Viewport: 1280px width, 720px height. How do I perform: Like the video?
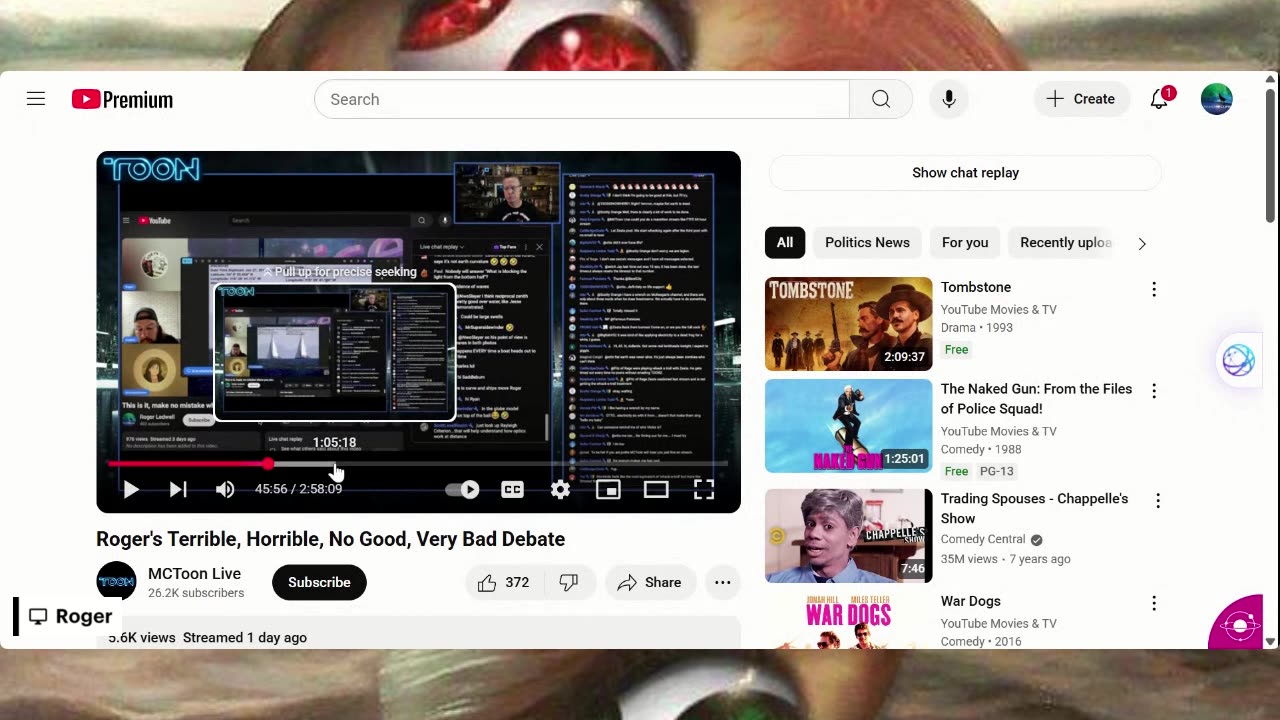(503, 582)
